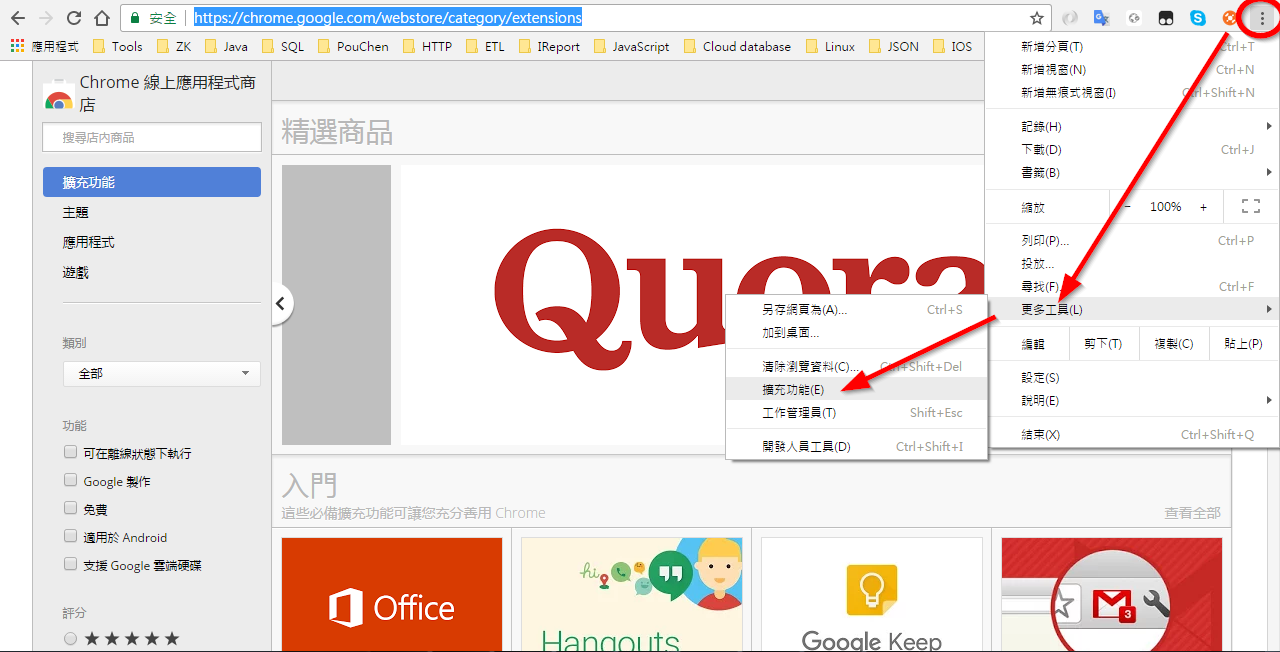Open the ETL bookmark folder

485,46
